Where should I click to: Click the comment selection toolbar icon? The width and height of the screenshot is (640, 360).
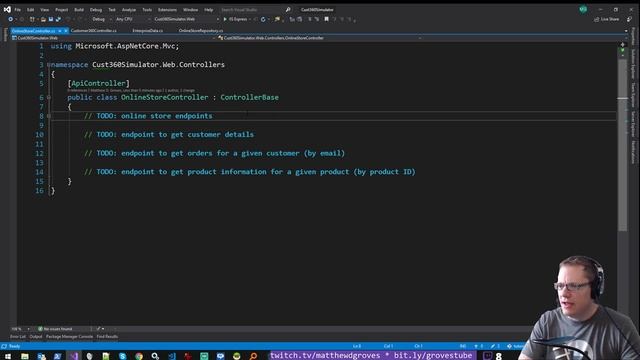tap(309, 19)
